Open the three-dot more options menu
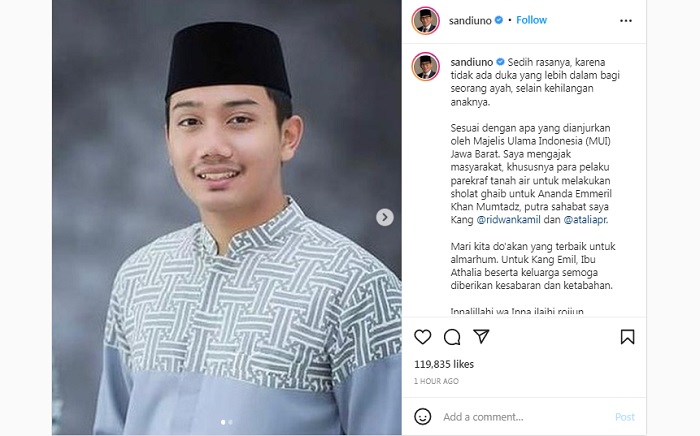700x436 pixels. tap(626, 21)
